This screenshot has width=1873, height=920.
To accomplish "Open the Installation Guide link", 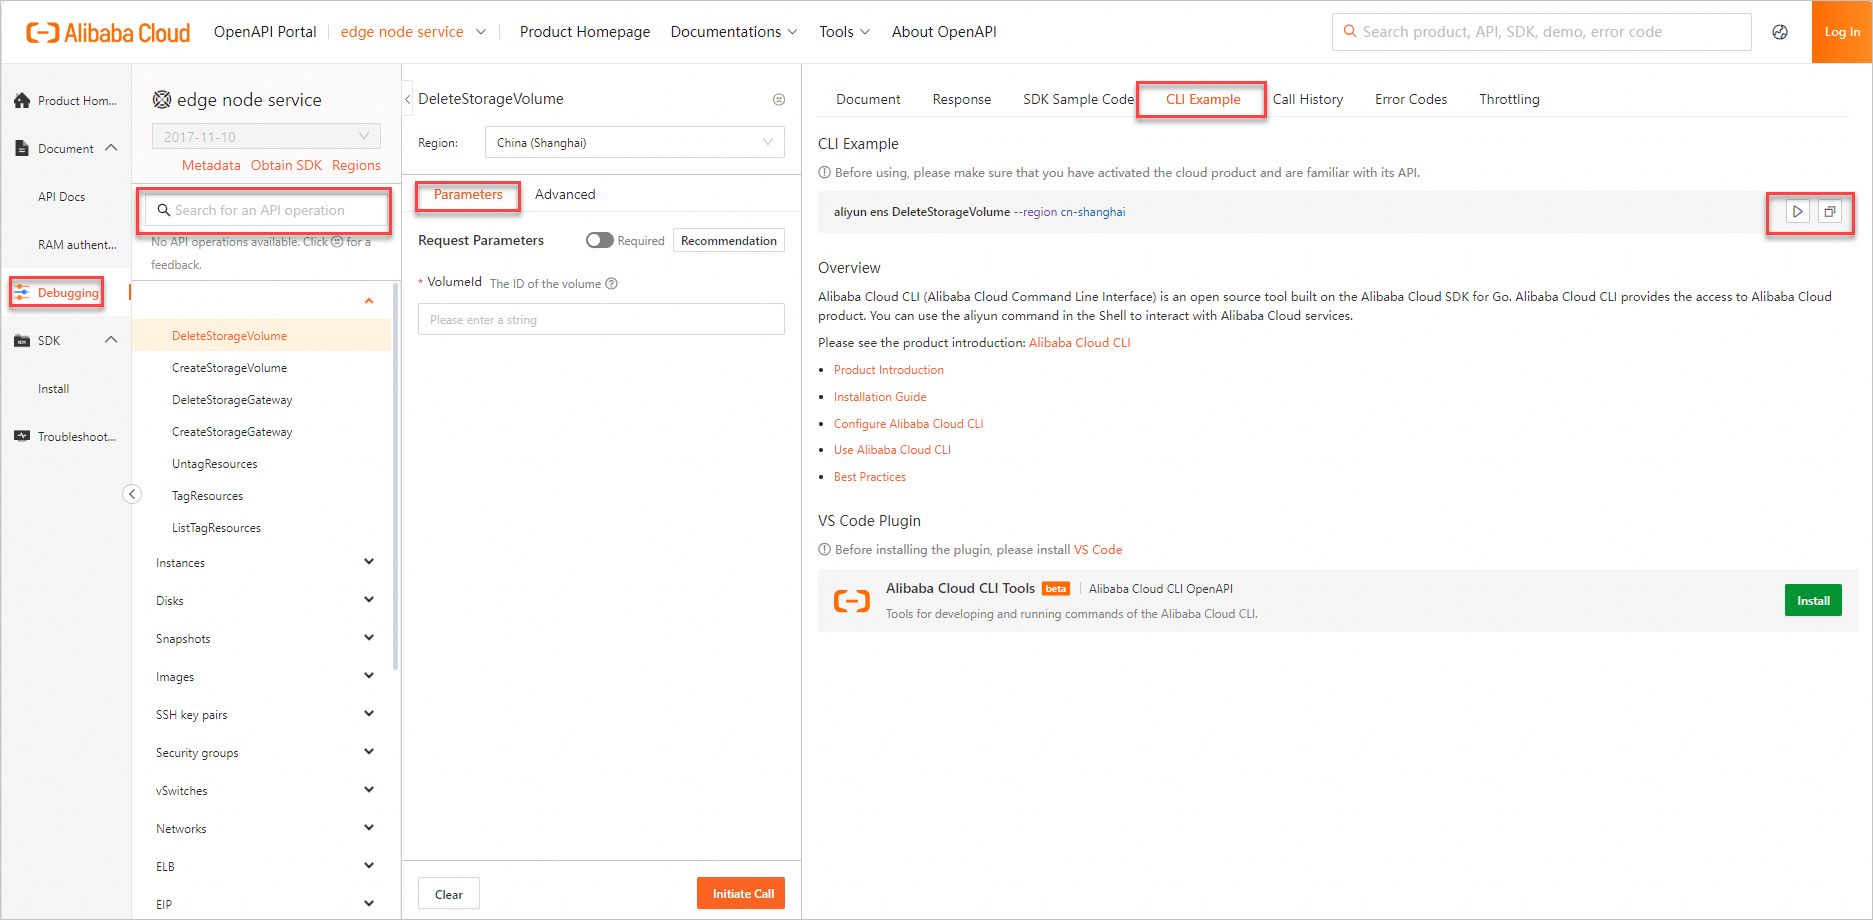I will pos(880,397).
